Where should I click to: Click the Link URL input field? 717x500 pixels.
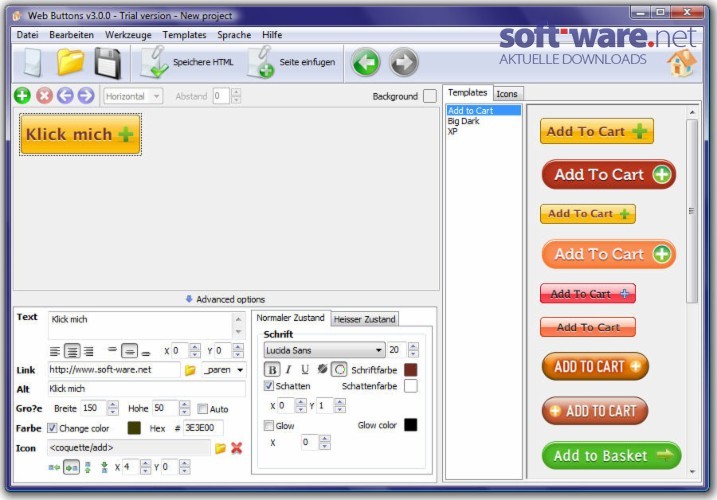[114, 370]
